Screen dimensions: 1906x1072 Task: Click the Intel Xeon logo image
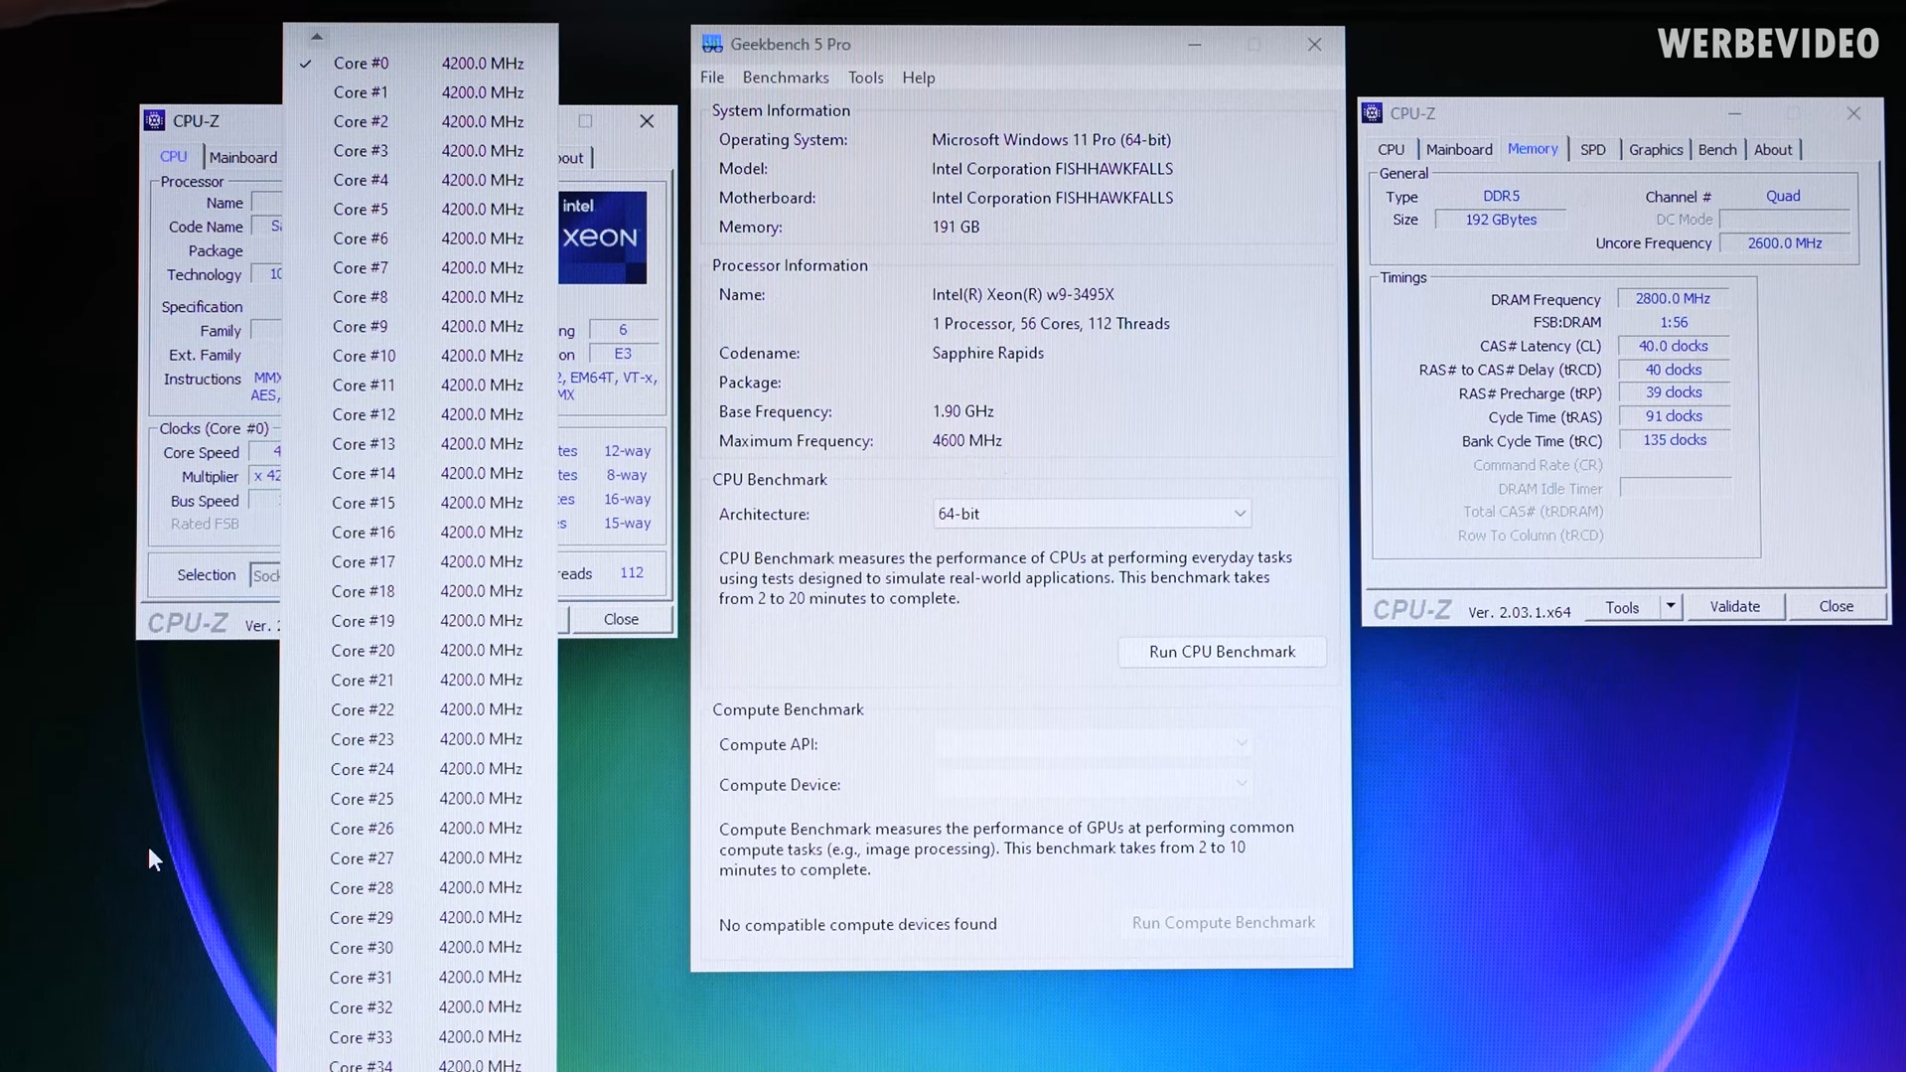[602, 237]
